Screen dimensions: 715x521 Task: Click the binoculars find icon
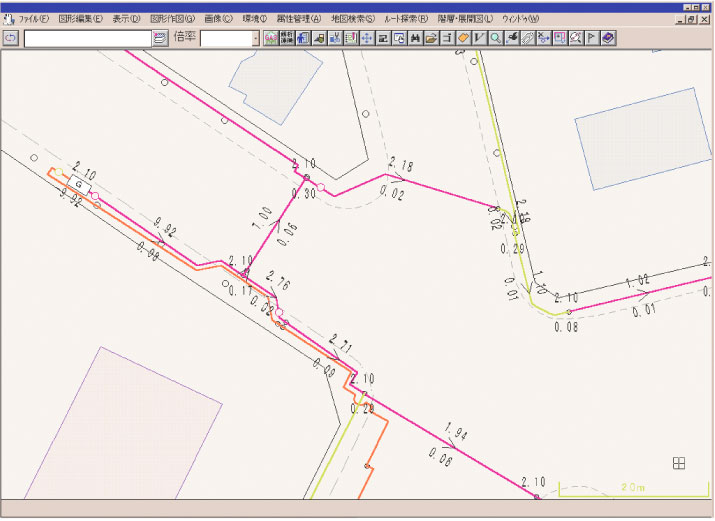[x=415, y=38]
